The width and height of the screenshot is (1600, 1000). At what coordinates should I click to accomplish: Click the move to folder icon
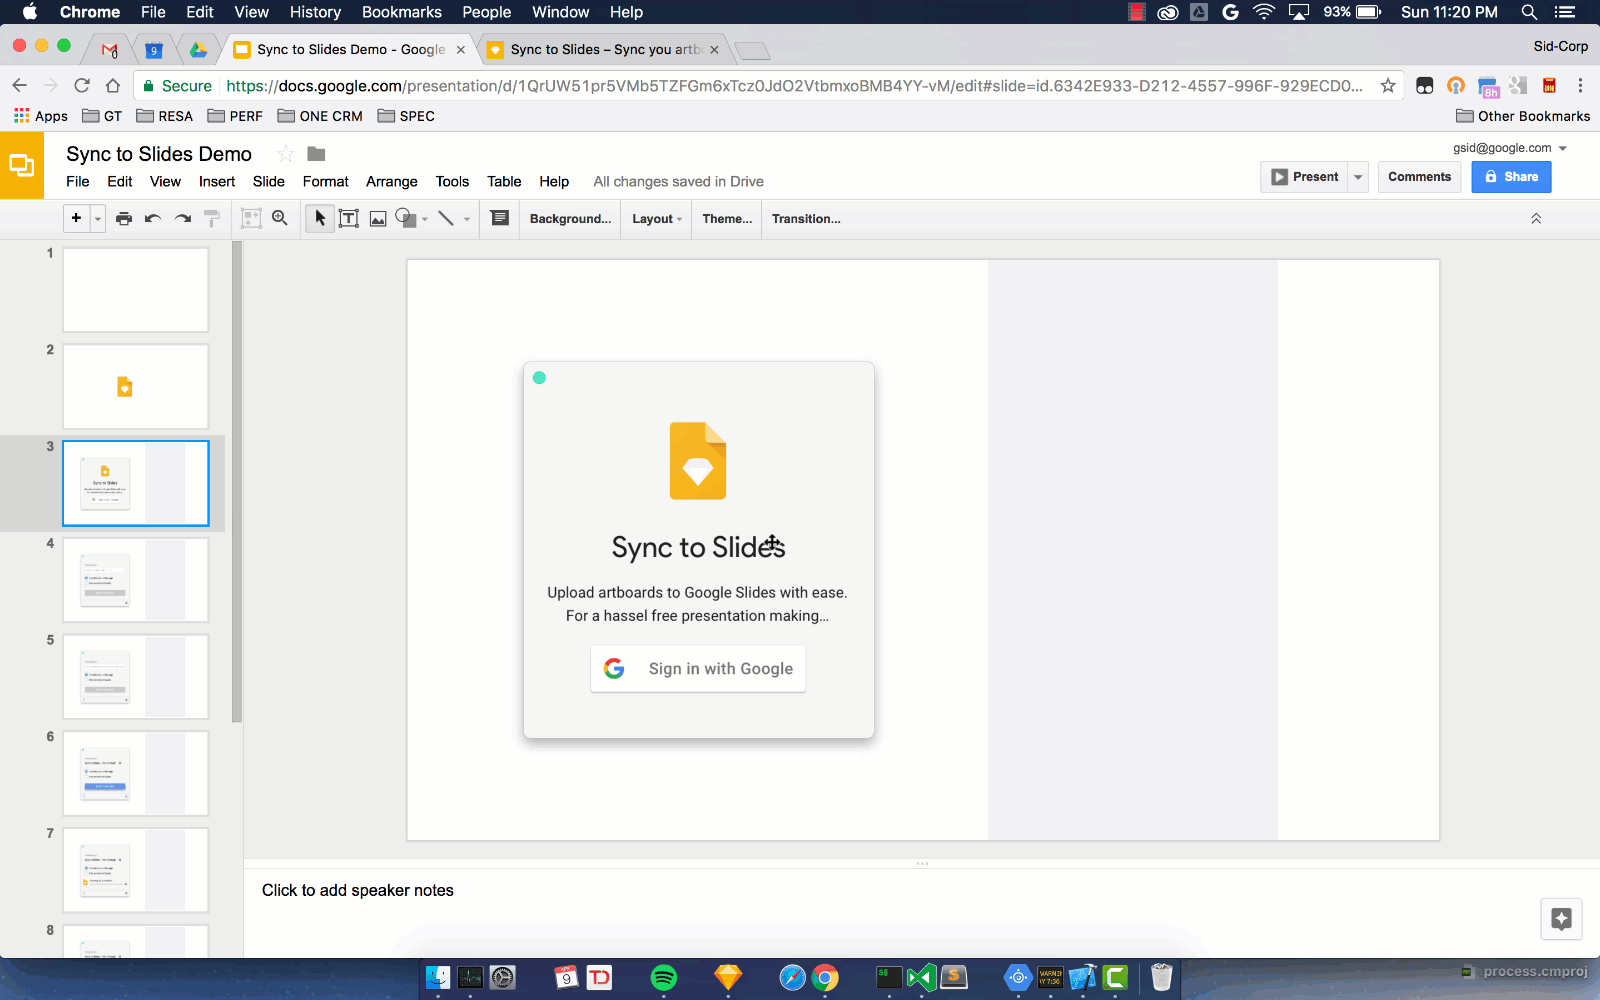click(x=316, y=154)
